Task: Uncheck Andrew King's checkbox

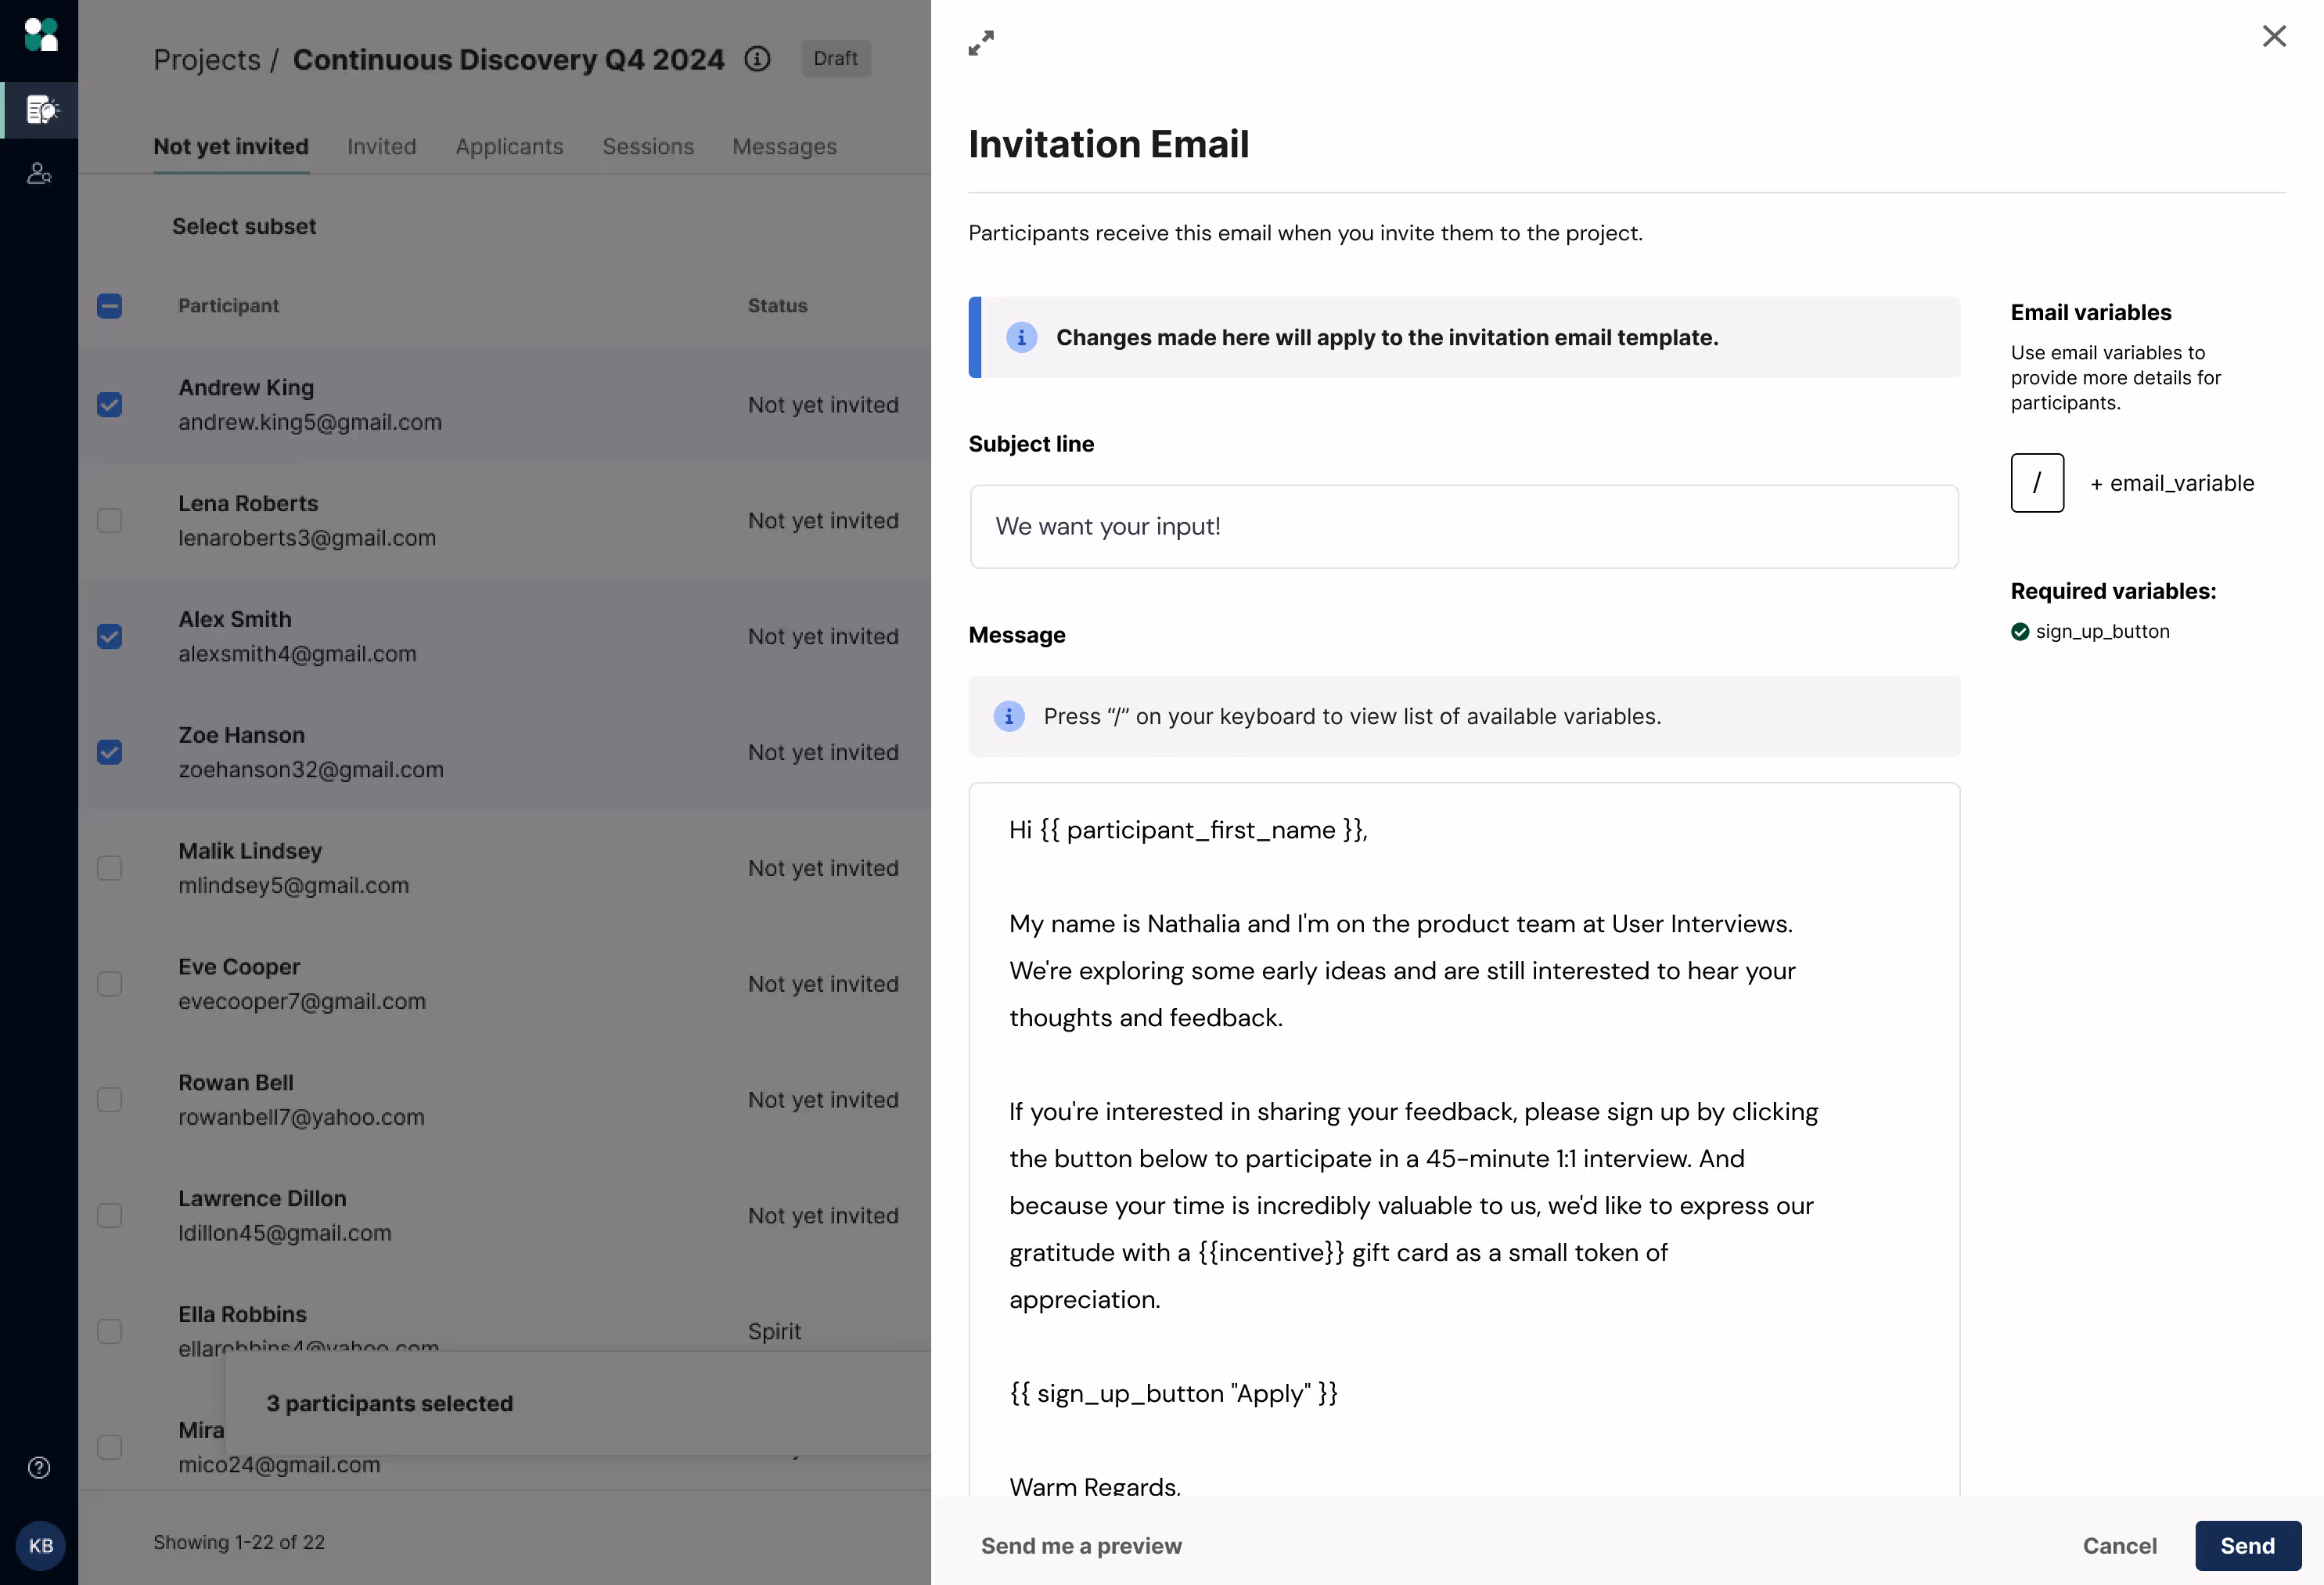Action: (x=110, y=405)
